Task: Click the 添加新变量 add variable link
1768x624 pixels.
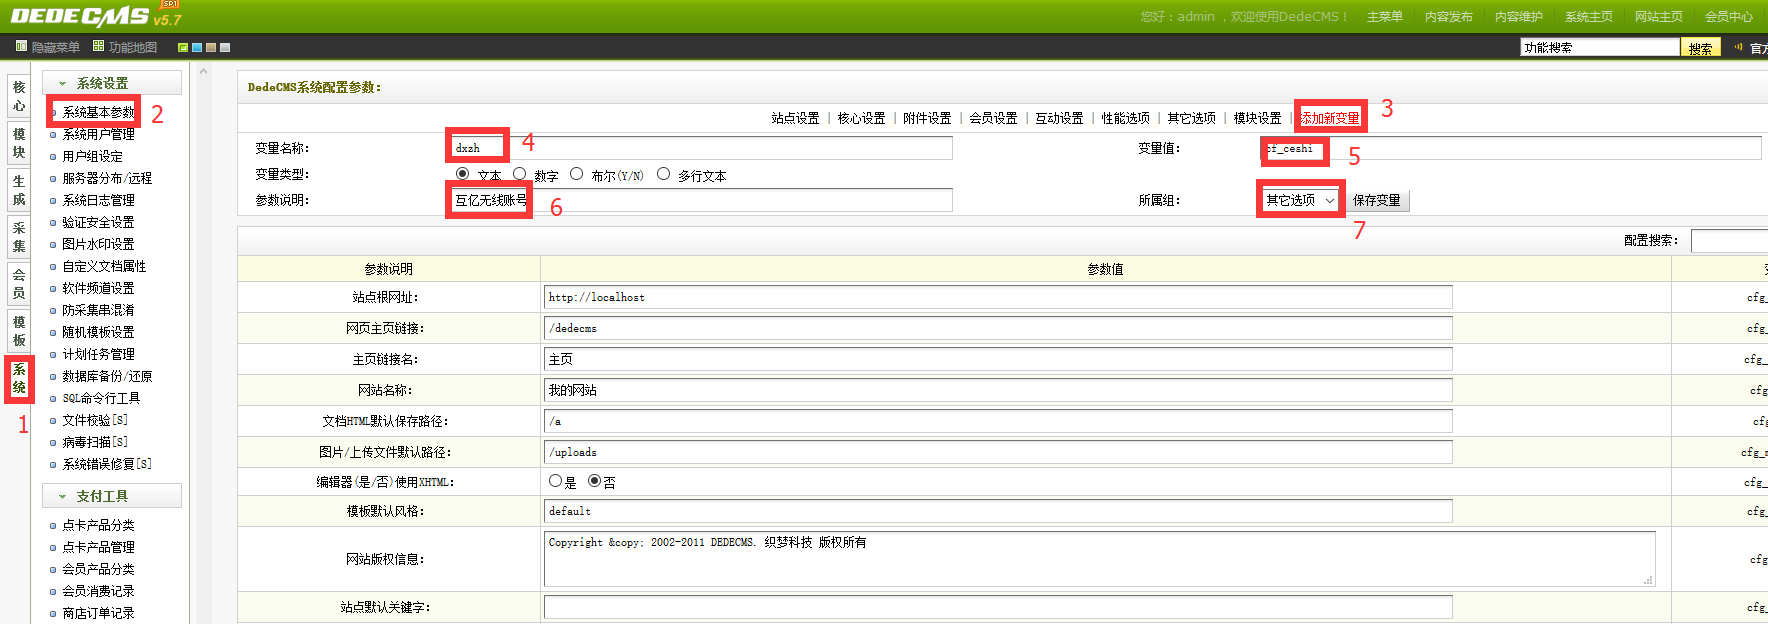Action: pos(1330,118)
